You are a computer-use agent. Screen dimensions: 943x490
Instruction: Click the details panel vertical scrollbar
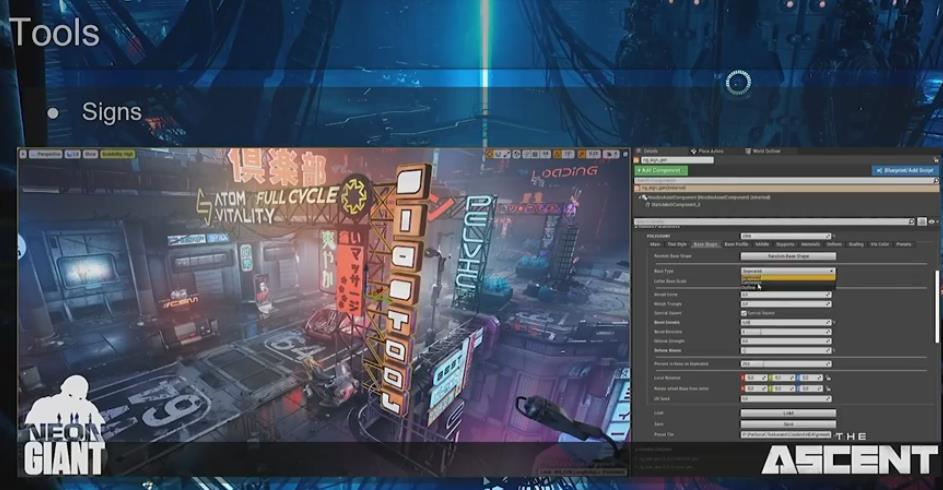coord(936,307)
